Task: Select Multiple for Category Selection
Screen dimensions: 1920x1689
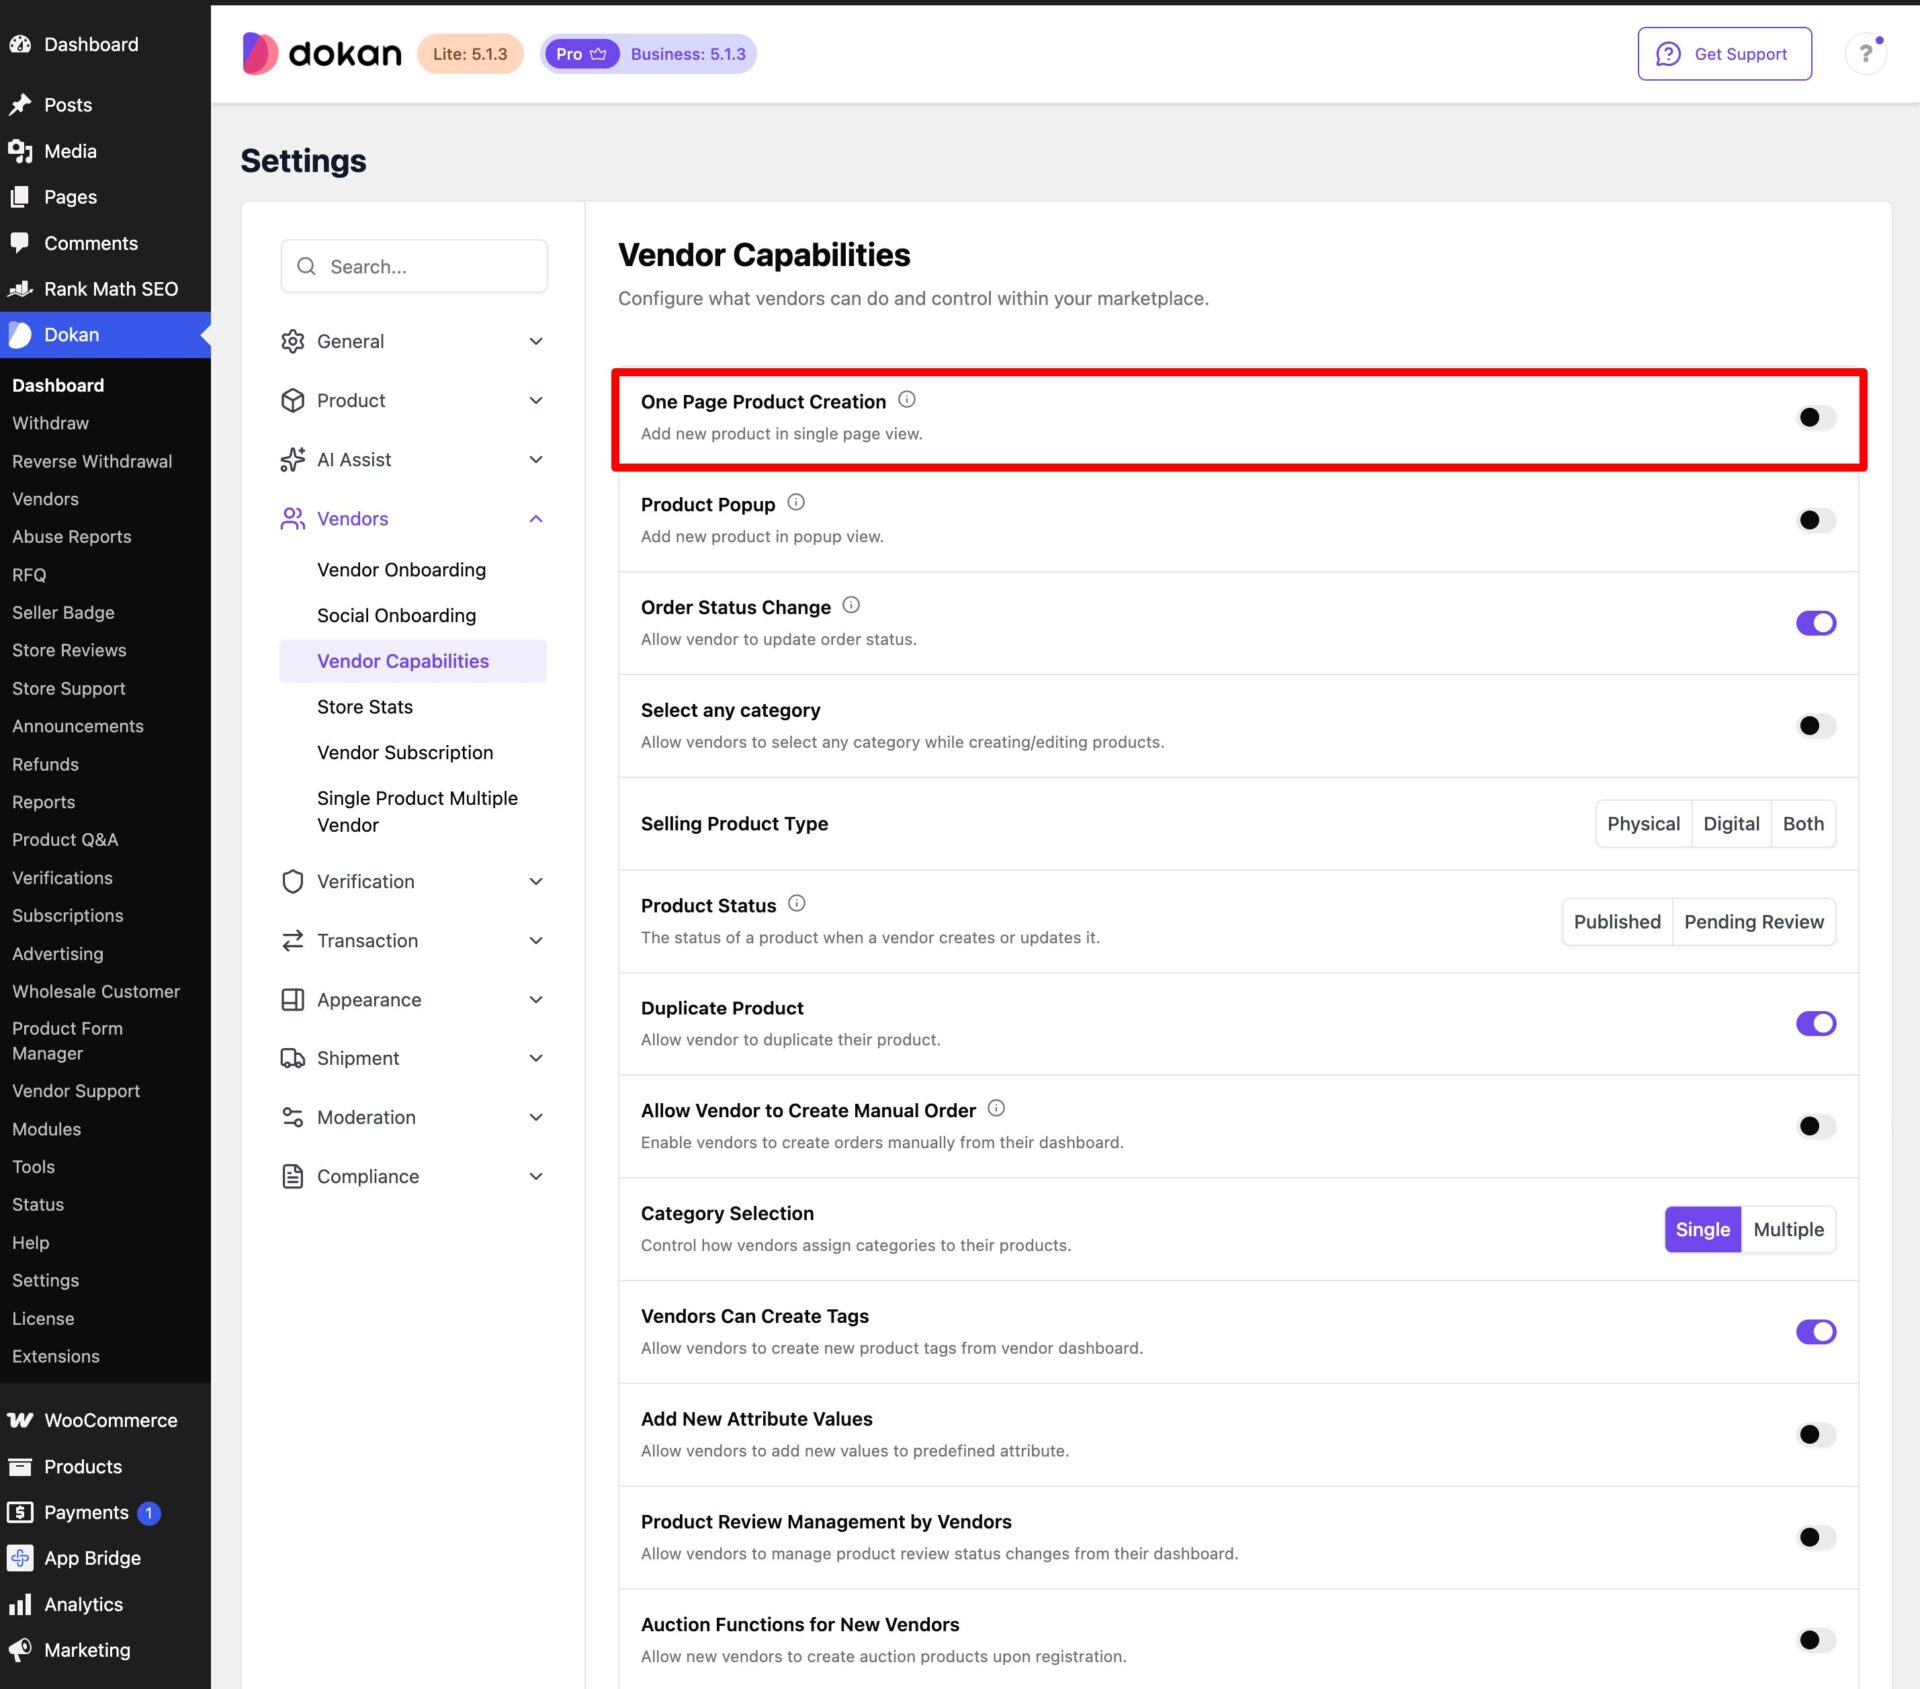Action: pyautogui.click(x=1788, y=1230)
